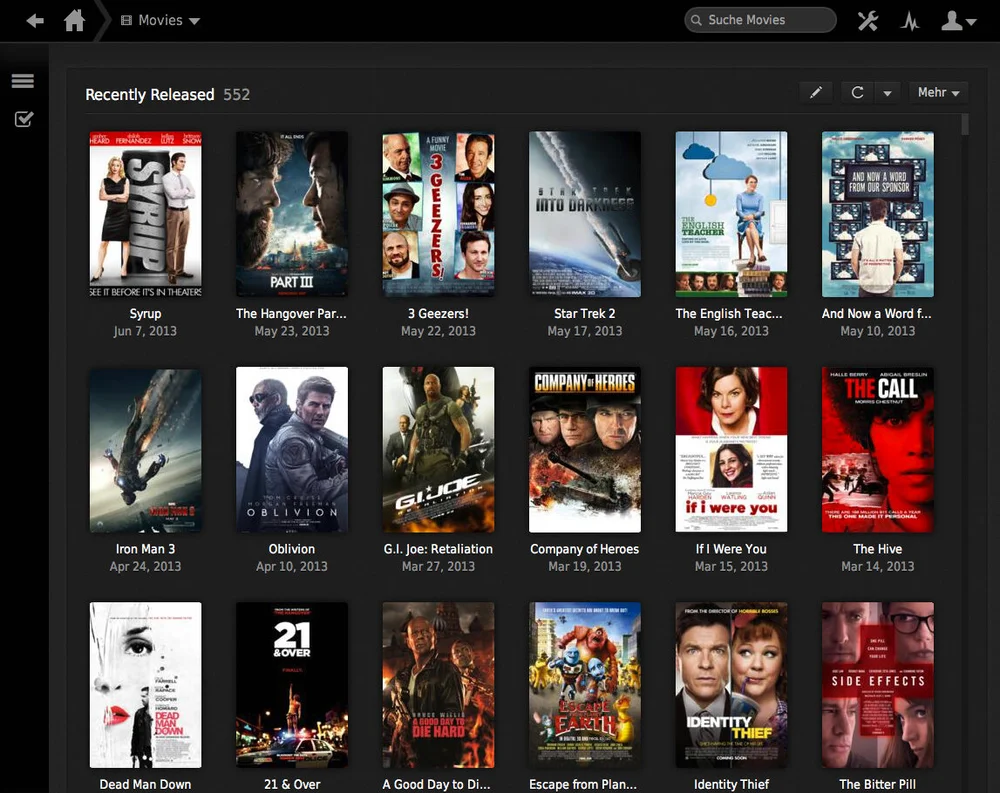The image size is (1000, 793).
Task: Refresh the library with the circular arrow icon
Action: click(858, 93)
